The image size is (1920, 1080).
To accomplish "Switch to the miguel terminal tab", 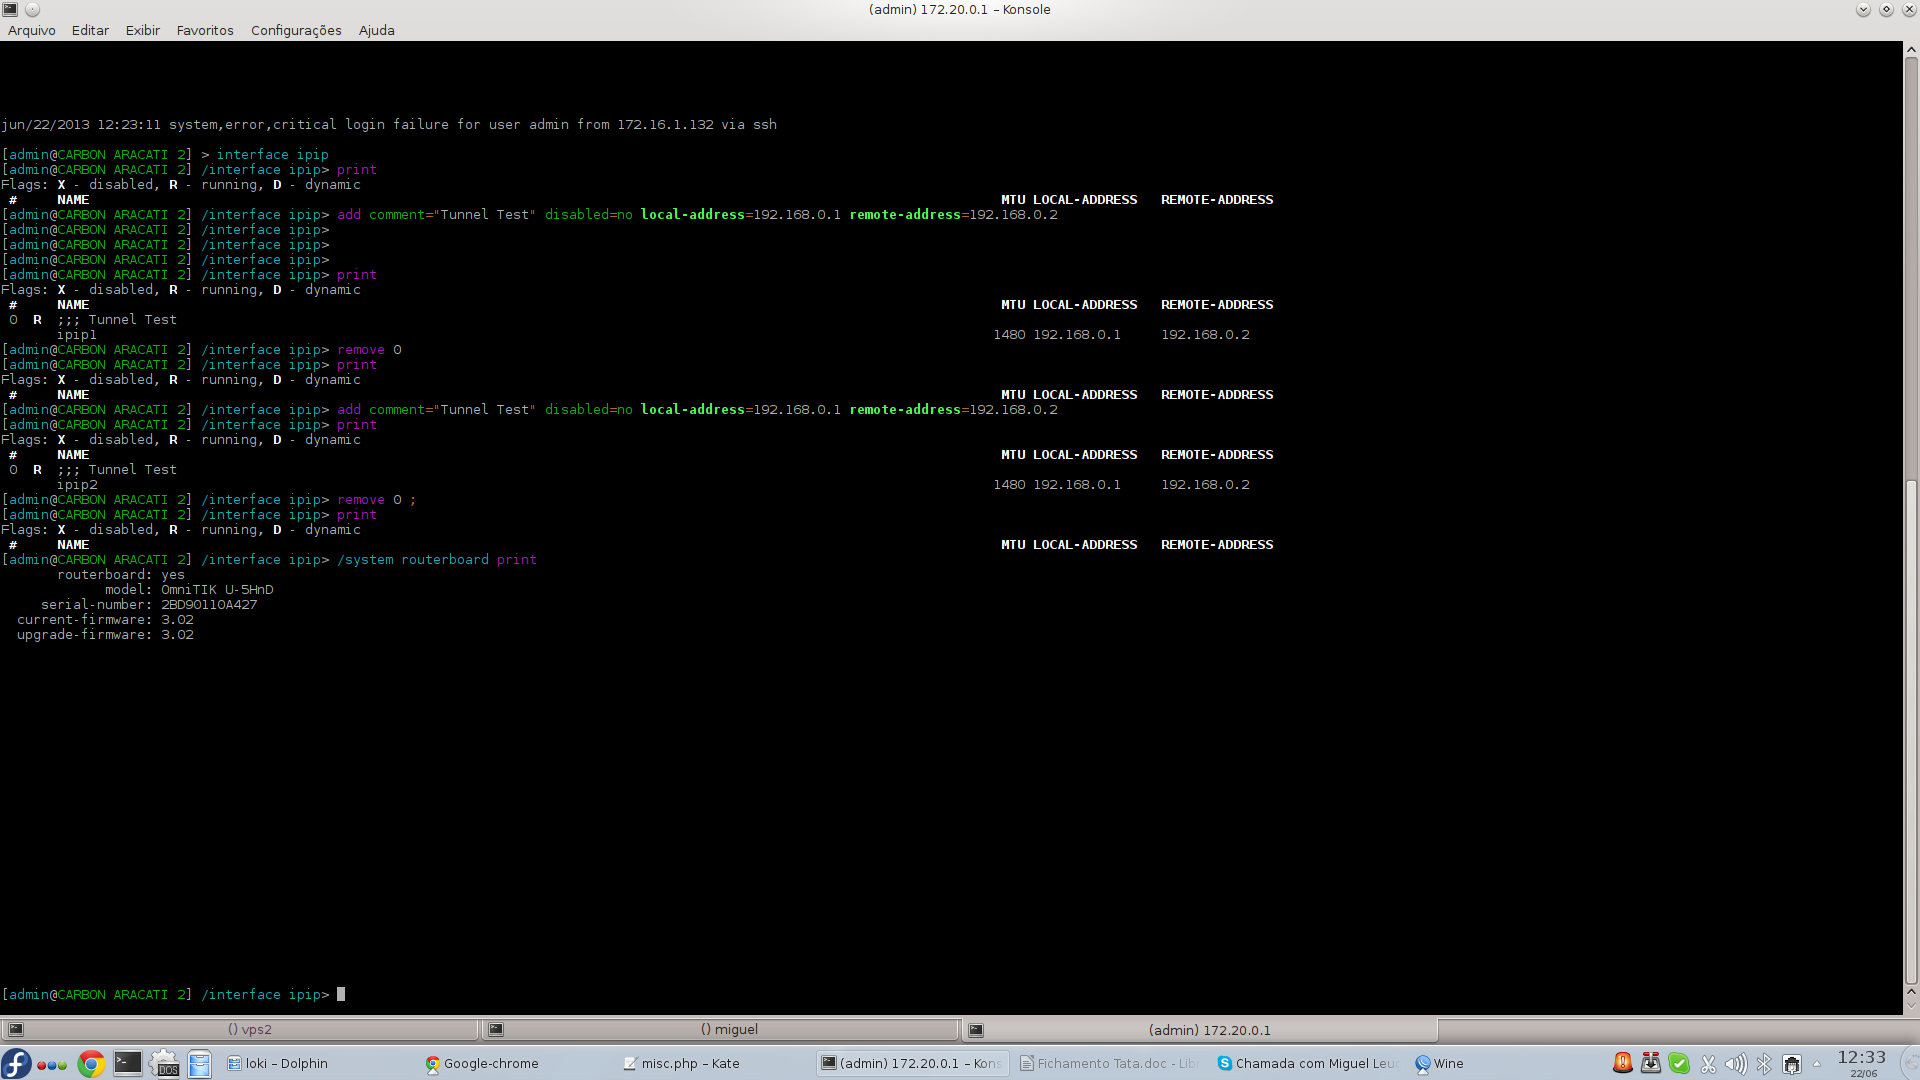I will [720, 1029].
